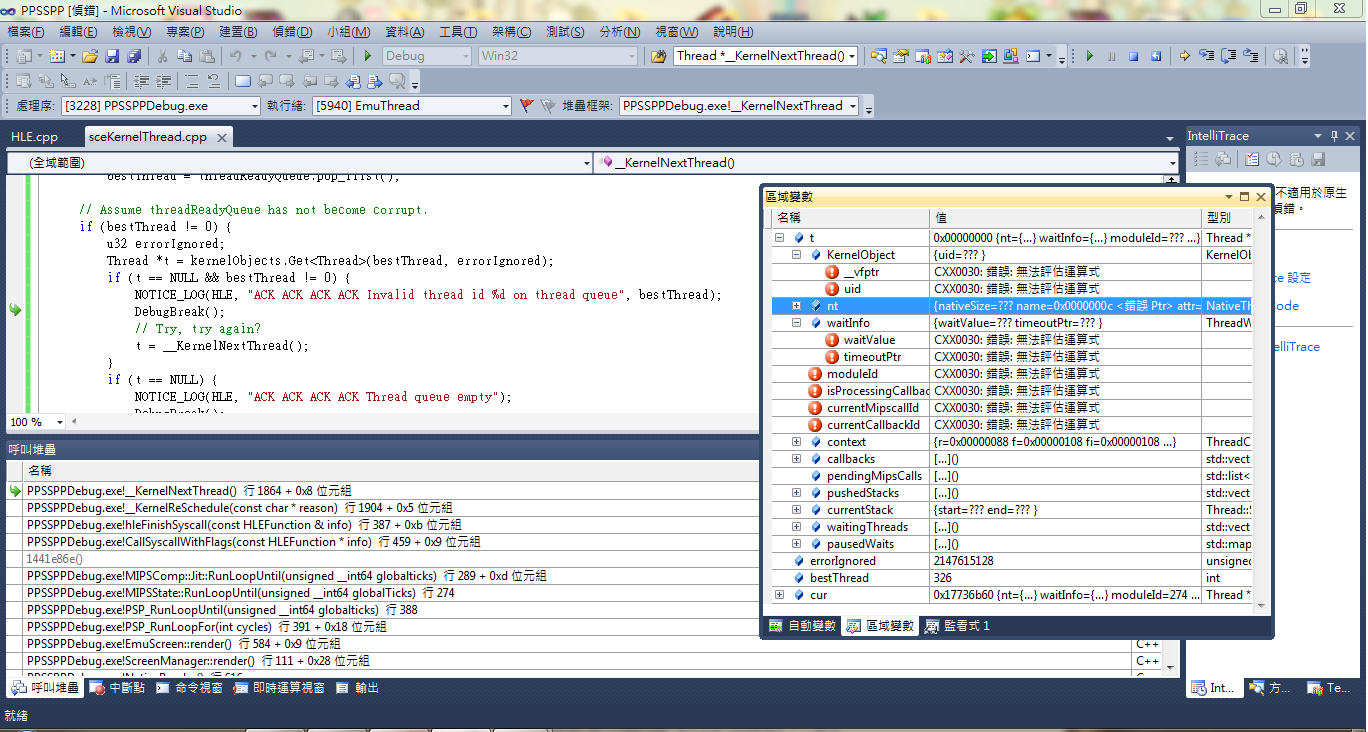Select the __KernelReSchedule call stack frame
This screenshot has width=1368, height=732.
240,508
